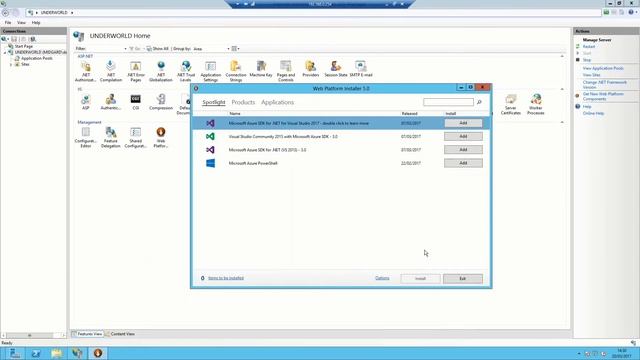Add Visual Studio Community 2015 with Azure SDK
The image size is (640, 360).
(x=463, y=136)
